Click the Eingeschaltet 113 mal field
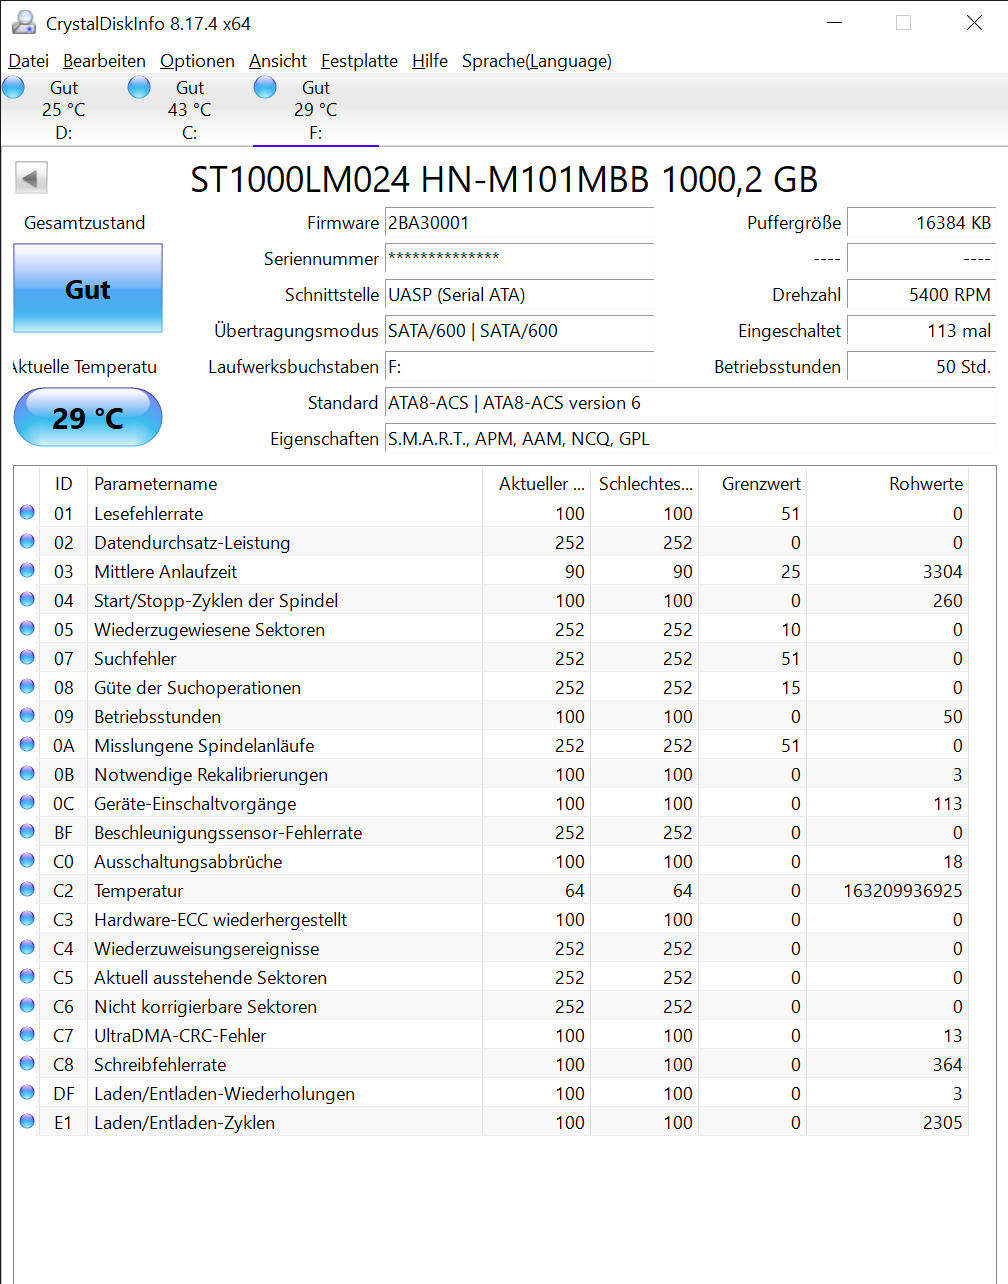This screenshot has height=1284, width=1008. [921, 331]
